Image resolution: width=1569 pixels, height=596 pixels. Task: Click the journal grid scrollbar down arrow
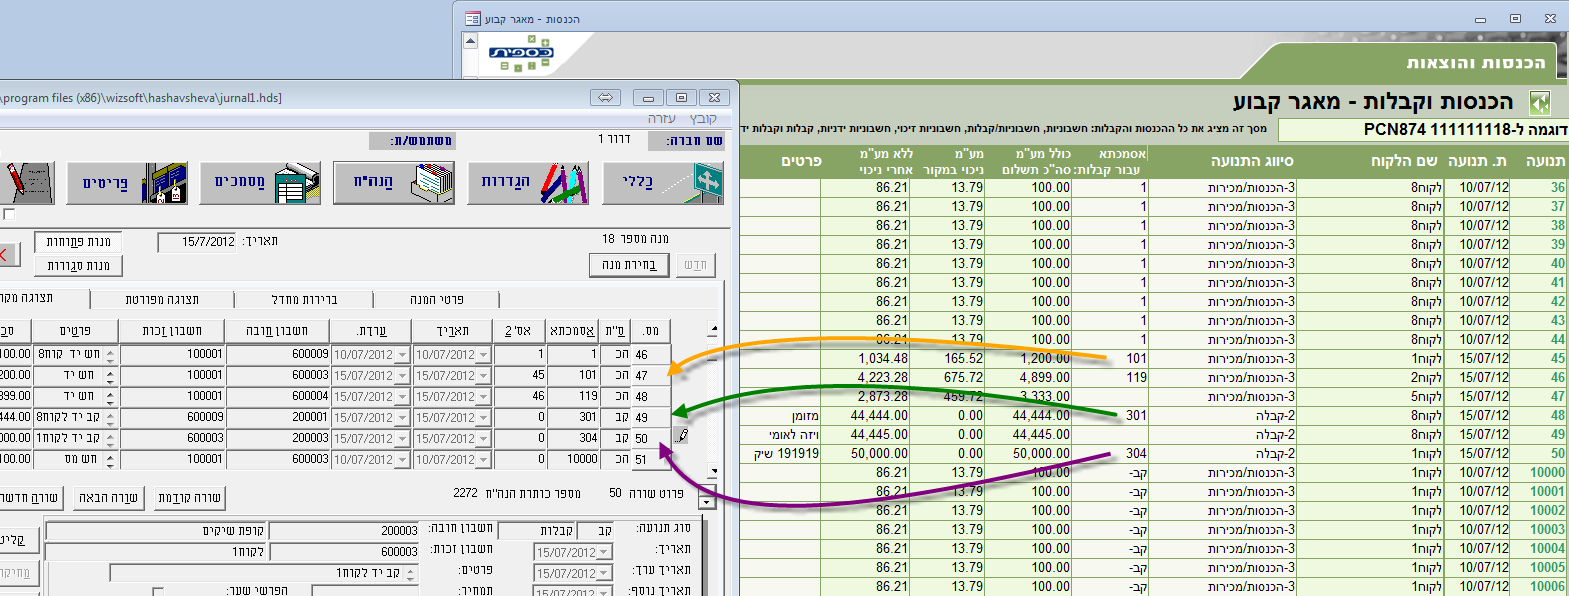click(x=713, y=471)
